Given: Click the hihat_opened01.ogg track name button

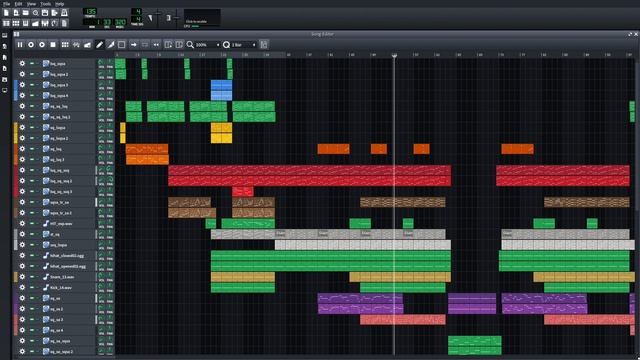Looking at the screenshot, I should click(68, 266).
